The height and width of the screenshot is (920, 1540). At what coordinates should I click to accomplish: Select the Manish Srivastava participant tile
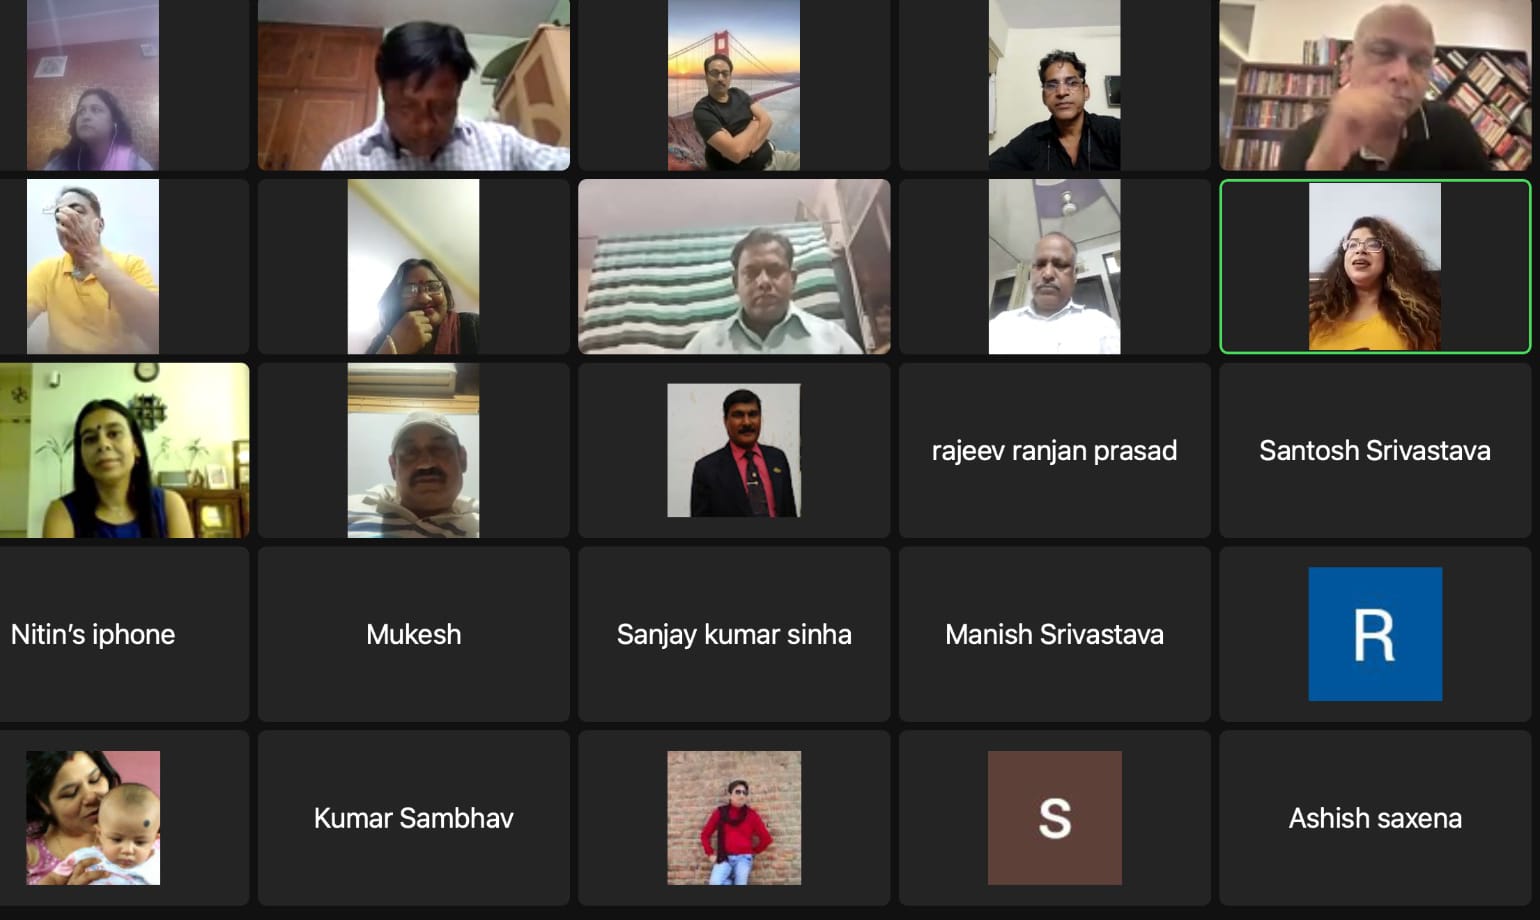[1054, 634]
